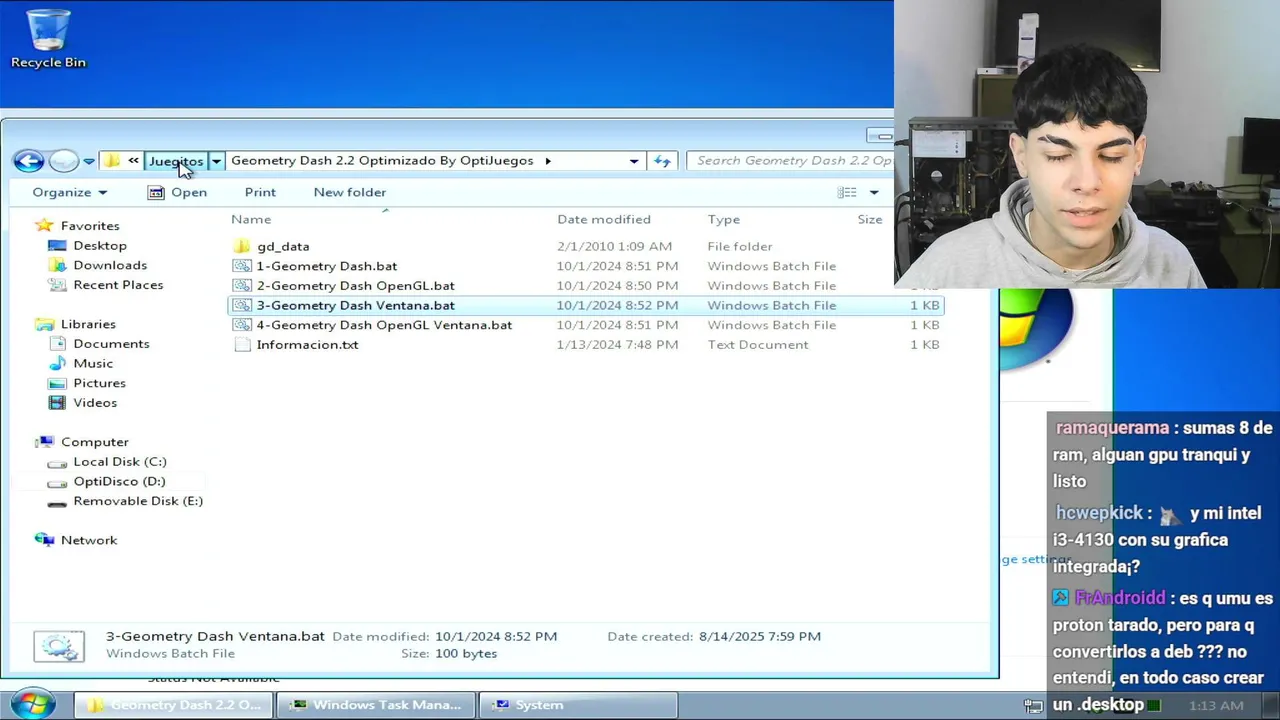
Task: Sort by the Name column header
Action: click(x=251, y=219)
